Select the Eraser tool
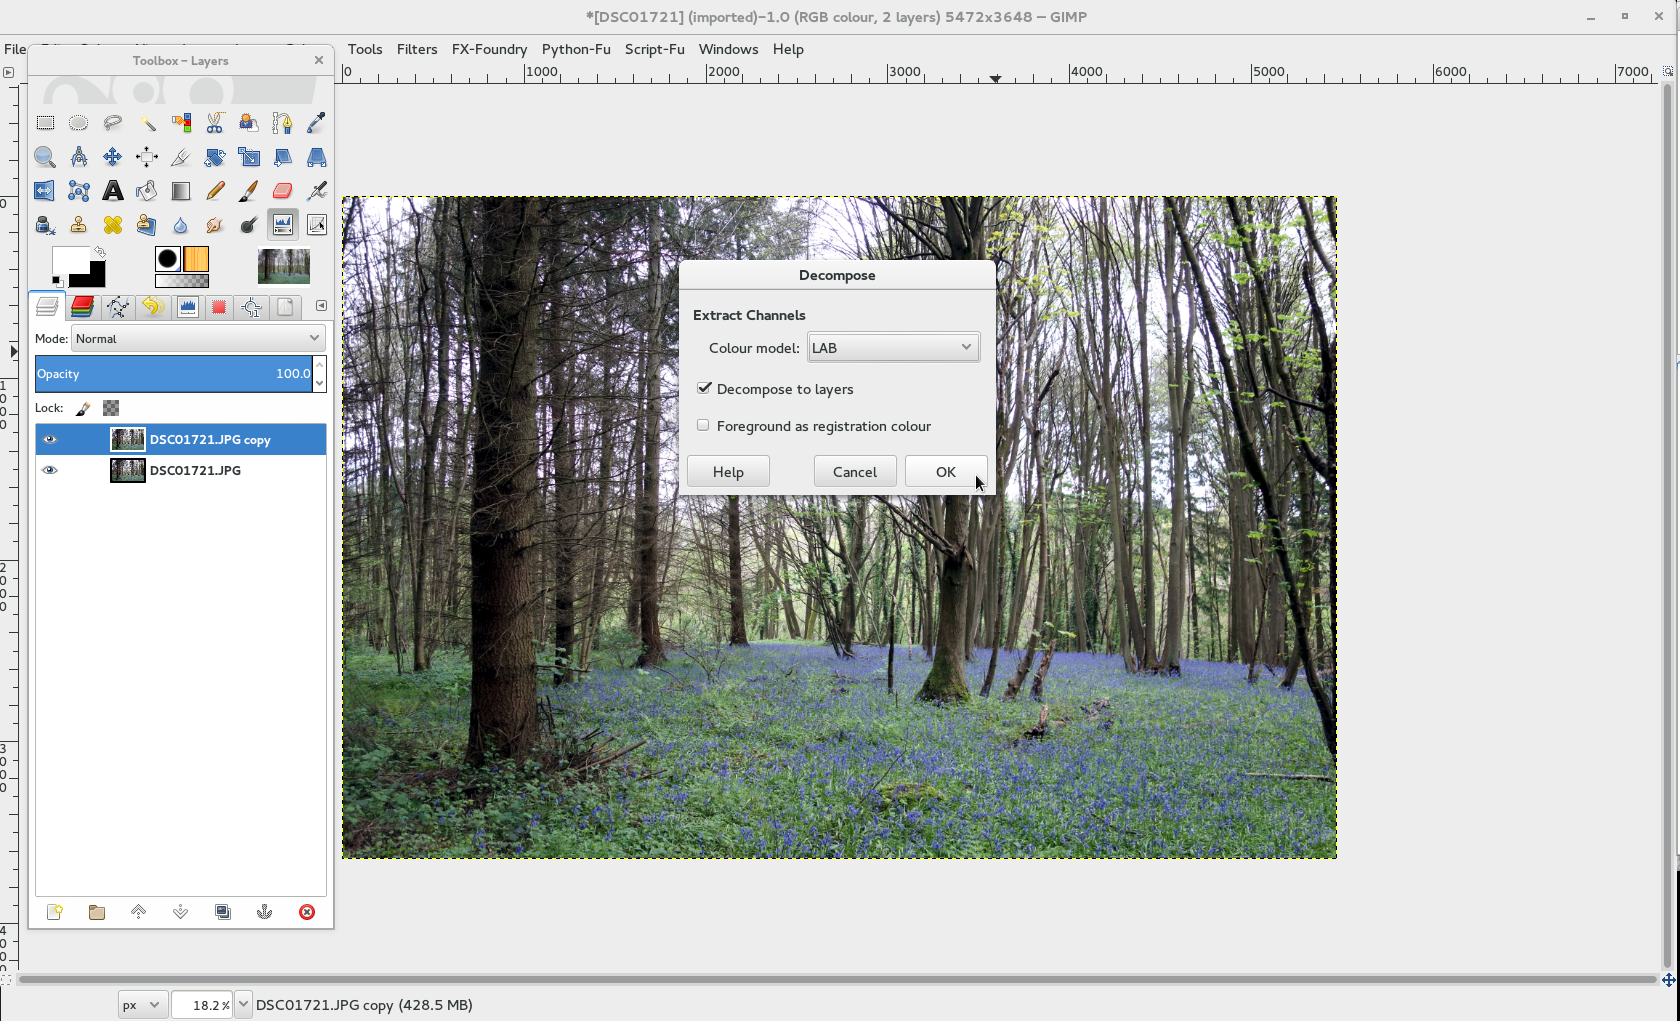1680x1021 pixels. [x=282, y=191]
